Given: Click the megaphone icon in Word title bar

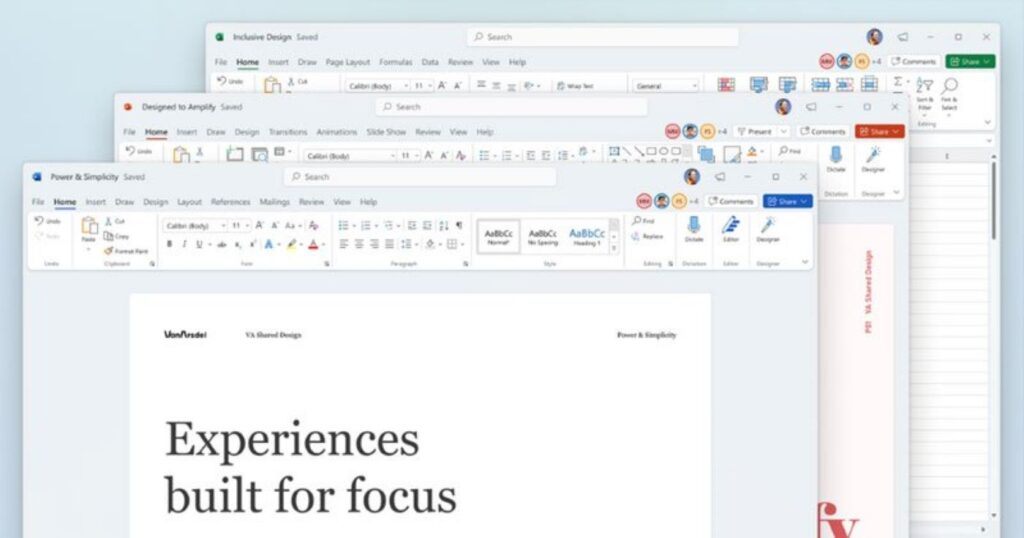Looking at the screenshot, I should click(x=720, y=177).
